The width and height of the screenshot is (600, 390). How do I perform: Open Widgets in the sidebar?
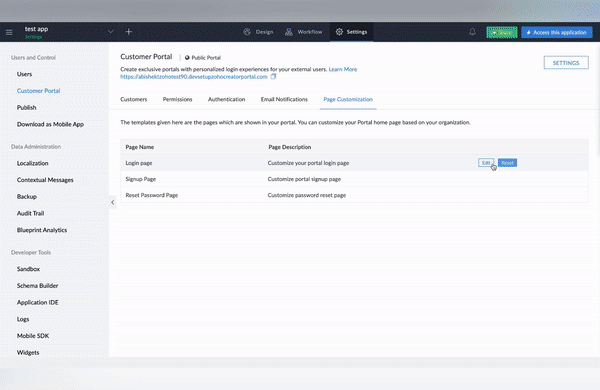tap(28, 352)
